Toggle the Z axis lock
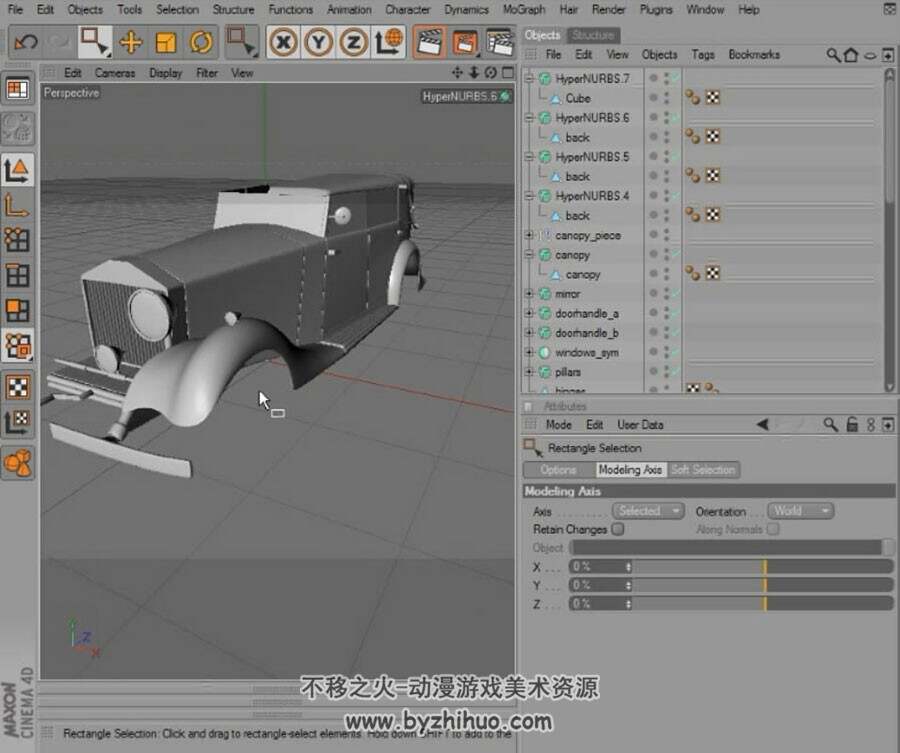 pos(354,42)
